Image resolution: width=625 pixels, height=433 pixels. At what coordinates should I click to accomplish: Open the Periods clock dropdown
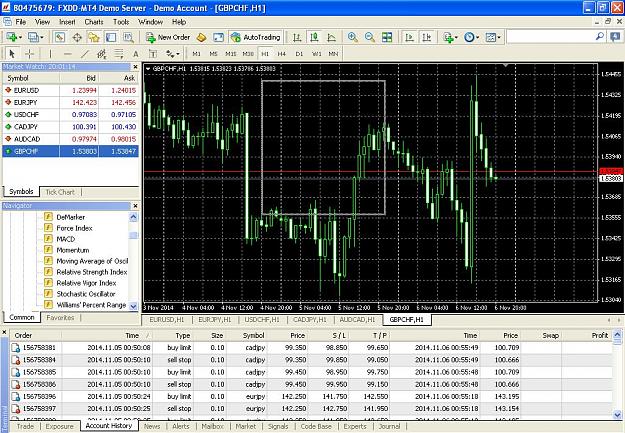point(471,37)
